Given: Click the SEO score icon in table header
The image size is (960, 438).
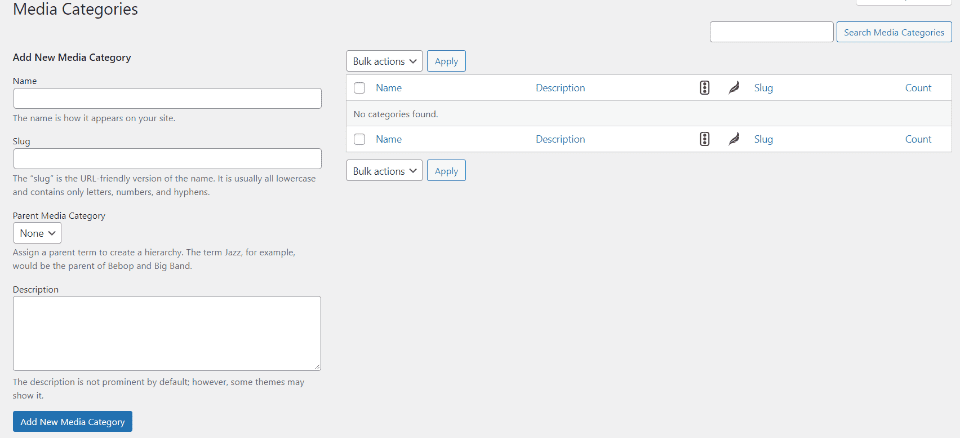Looking at the screenshot, I should point(705,88).
